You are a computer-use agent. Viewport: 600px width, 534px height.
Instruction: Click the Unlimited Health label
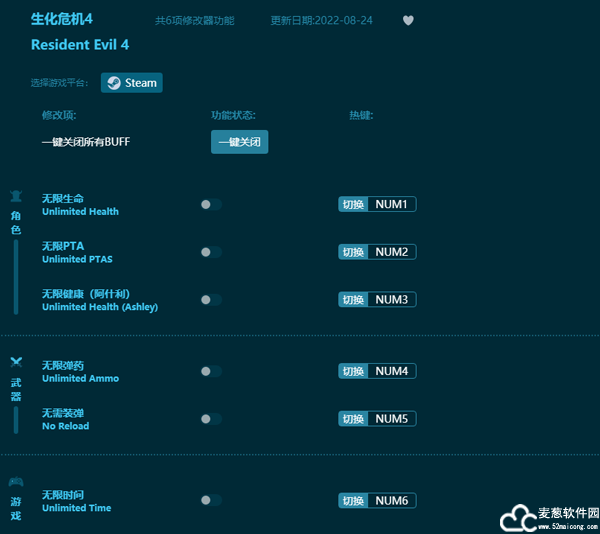click(80, 212)
